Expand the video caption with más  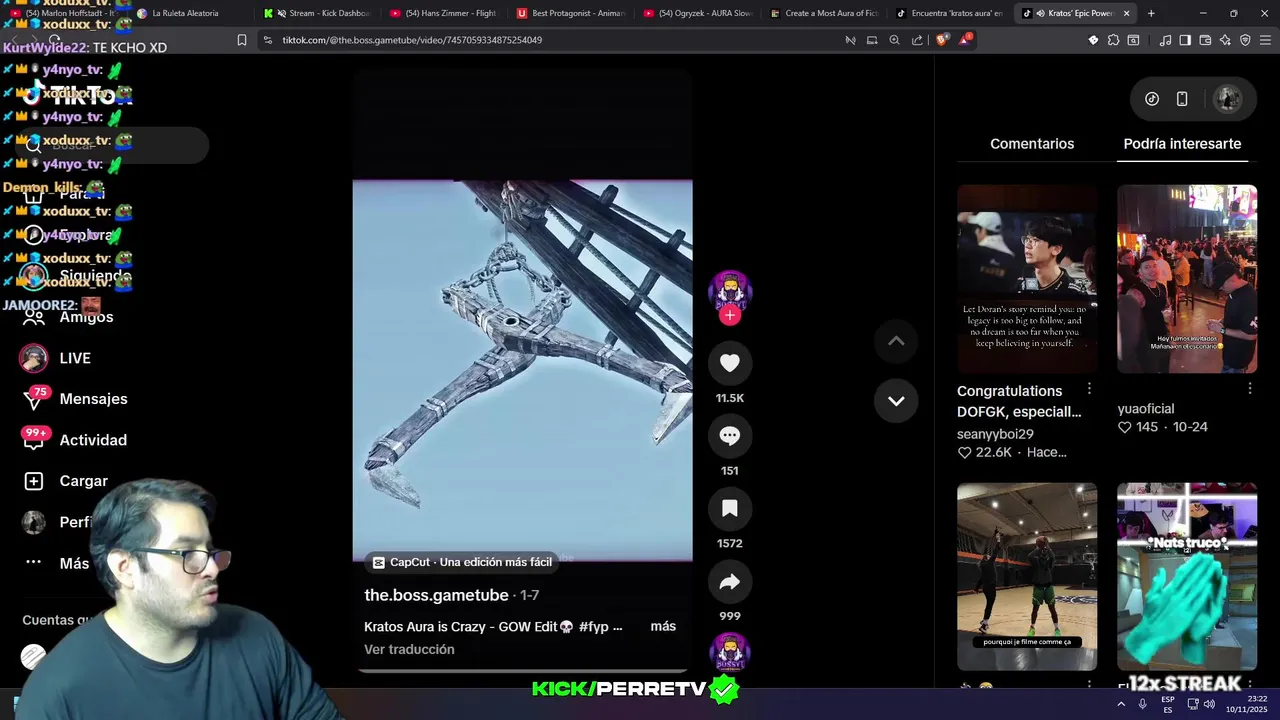click(663, 626)
